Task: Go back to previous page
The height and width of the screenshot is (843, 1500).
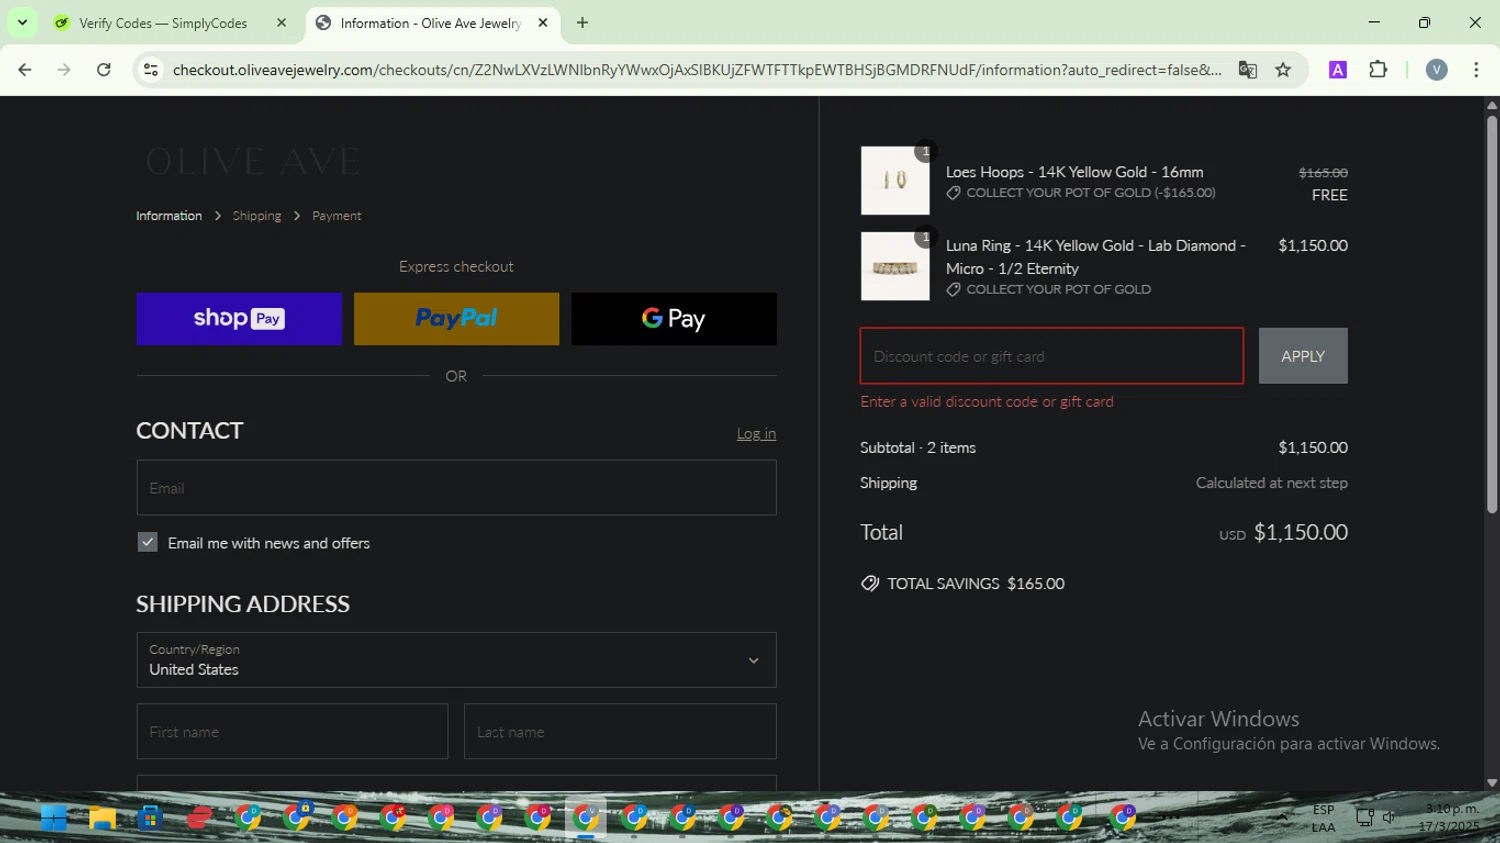Action: click(x=25, y=69)
